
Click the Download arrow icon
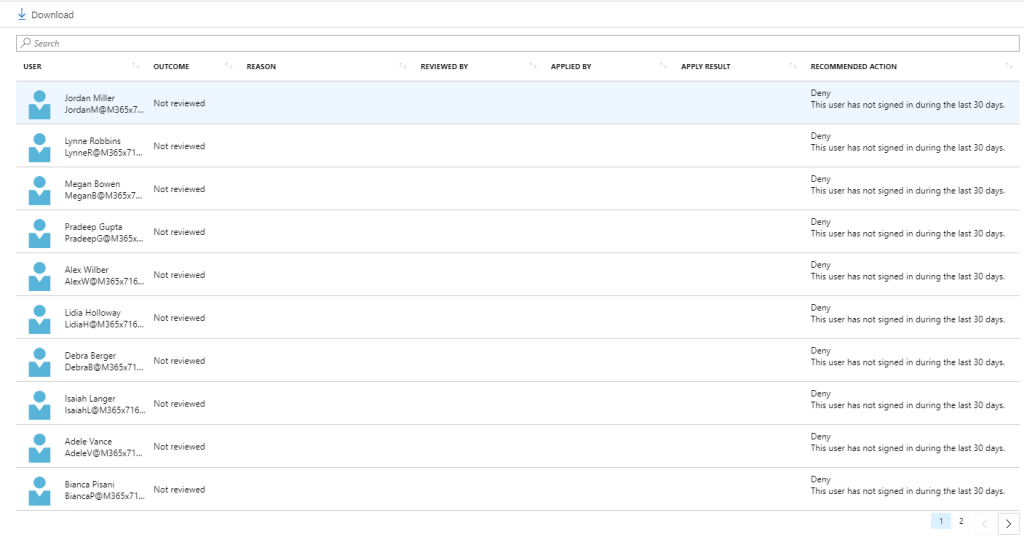pos(22,14)
